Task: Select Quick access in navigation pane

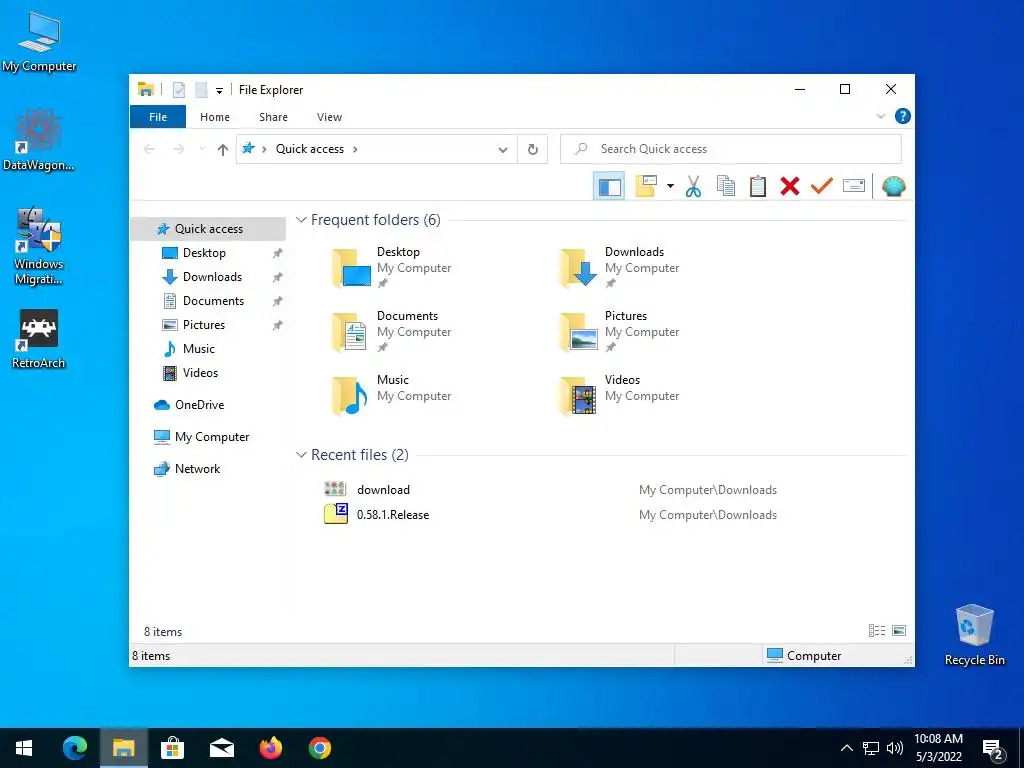Action: coord(208,229)
